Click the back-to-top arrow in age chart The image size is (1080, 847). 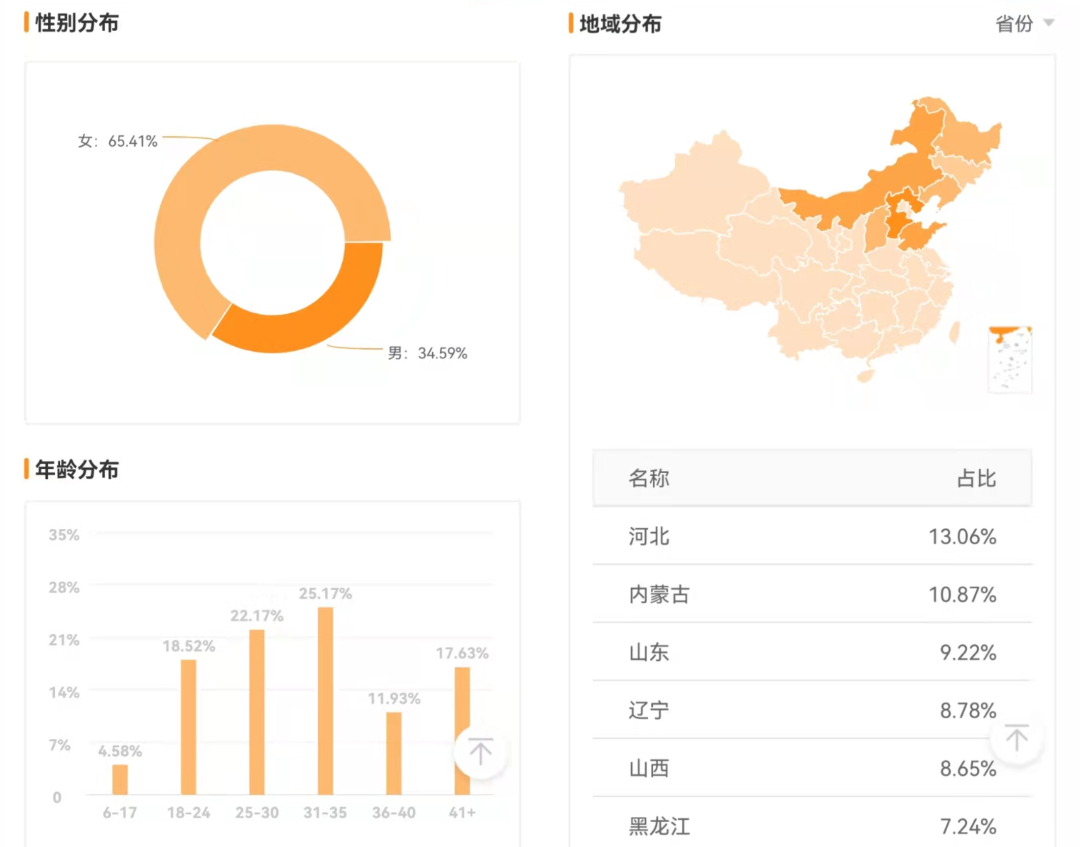480,752
